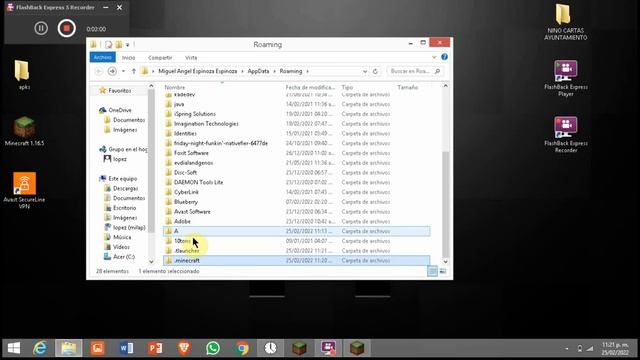Open the Compartir ribbon tab

tap(160, 58)
